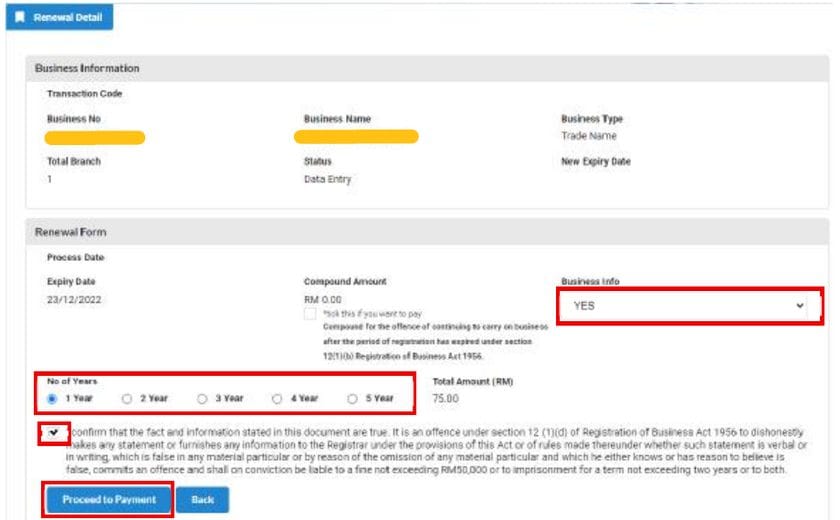
Task: Select the 3 Year radio option
Action: (x=202, y=398)
